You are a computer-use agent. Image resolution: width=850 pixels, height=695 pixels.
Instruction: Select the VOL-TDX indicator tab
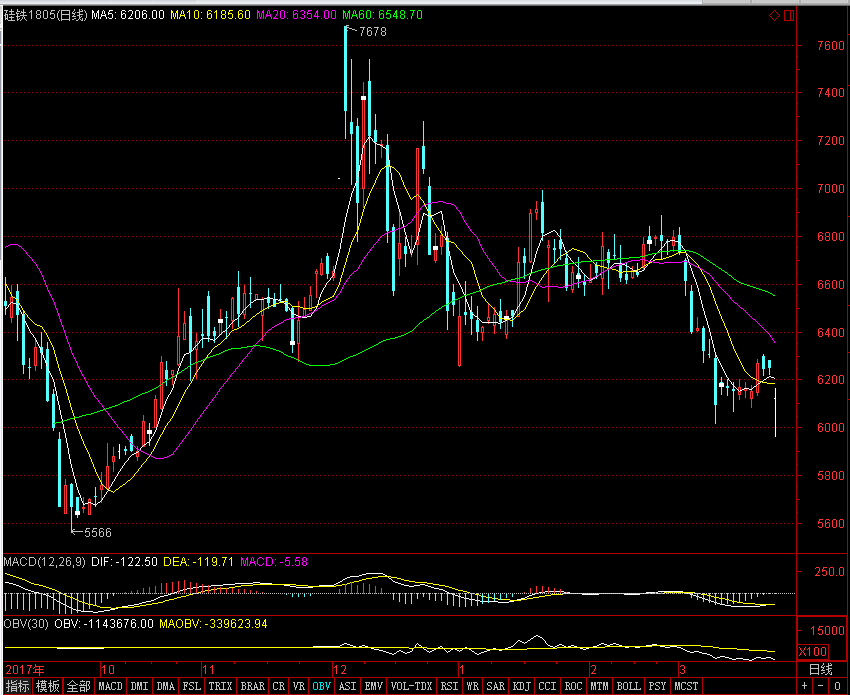click(x=412, y=687)
